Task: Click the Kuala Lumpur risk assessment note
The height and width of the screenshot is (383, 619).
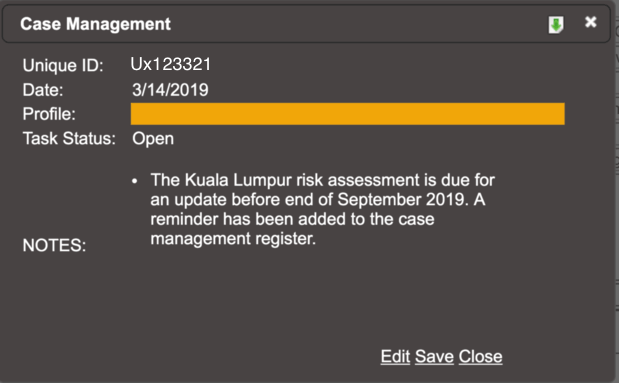Action: [322, 209]
